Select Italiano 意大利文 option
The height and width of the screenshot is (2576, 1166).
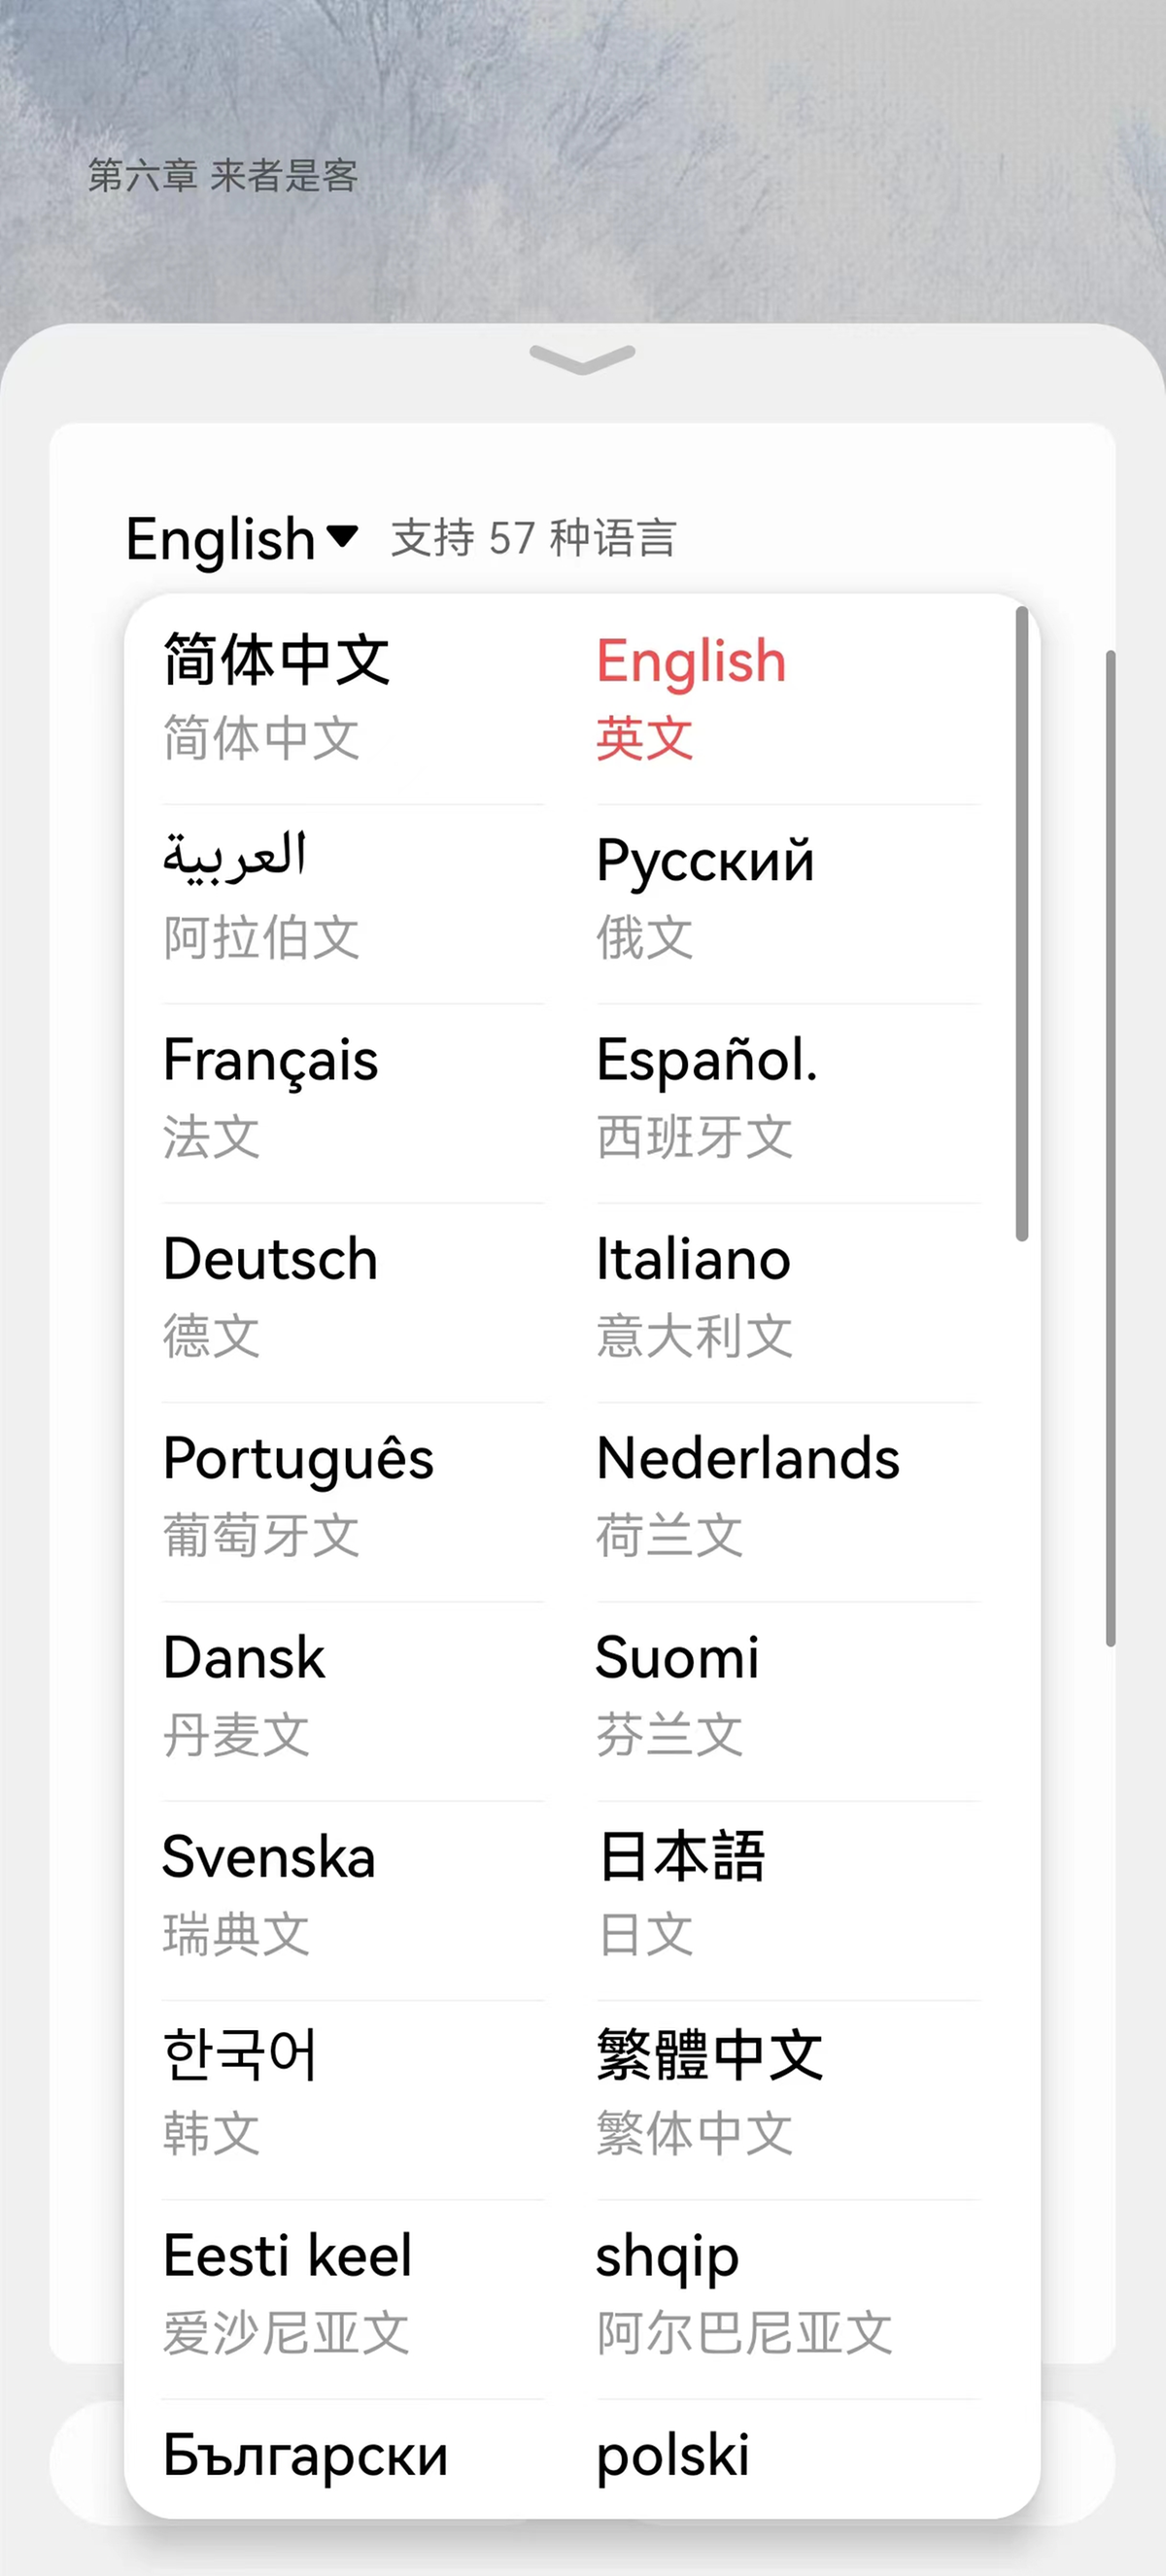point(788,1296)
